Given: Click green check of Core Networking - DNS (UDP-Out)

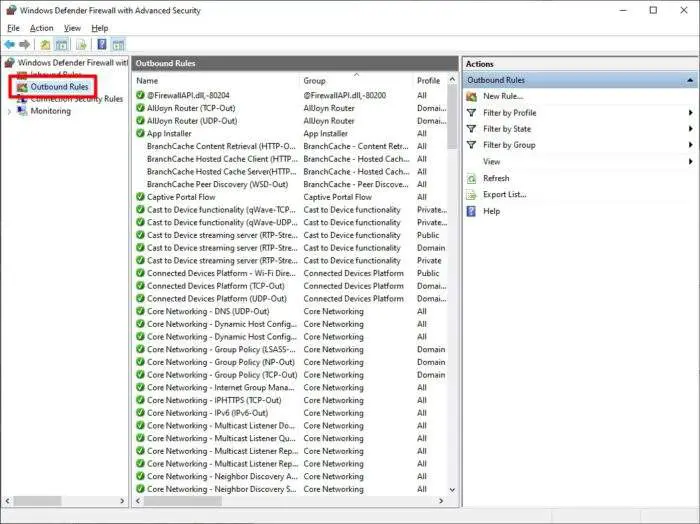Looking at the screenshot, I should point(140,311).
